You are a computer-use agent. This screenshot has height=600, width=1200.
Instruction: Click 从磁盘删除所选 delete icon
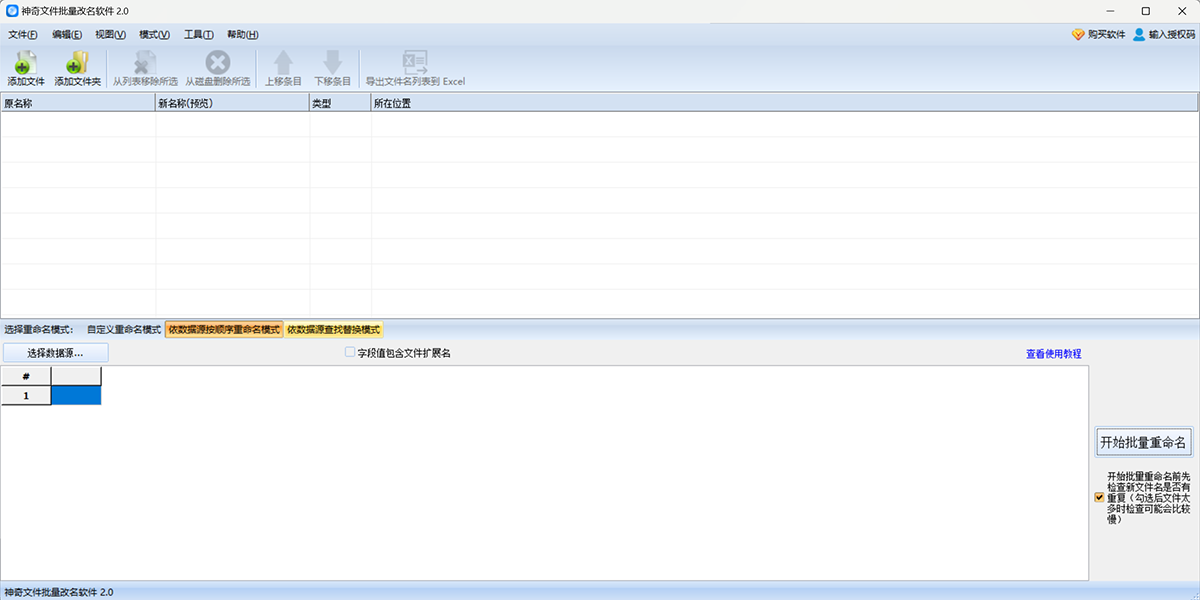click(217, 63)
